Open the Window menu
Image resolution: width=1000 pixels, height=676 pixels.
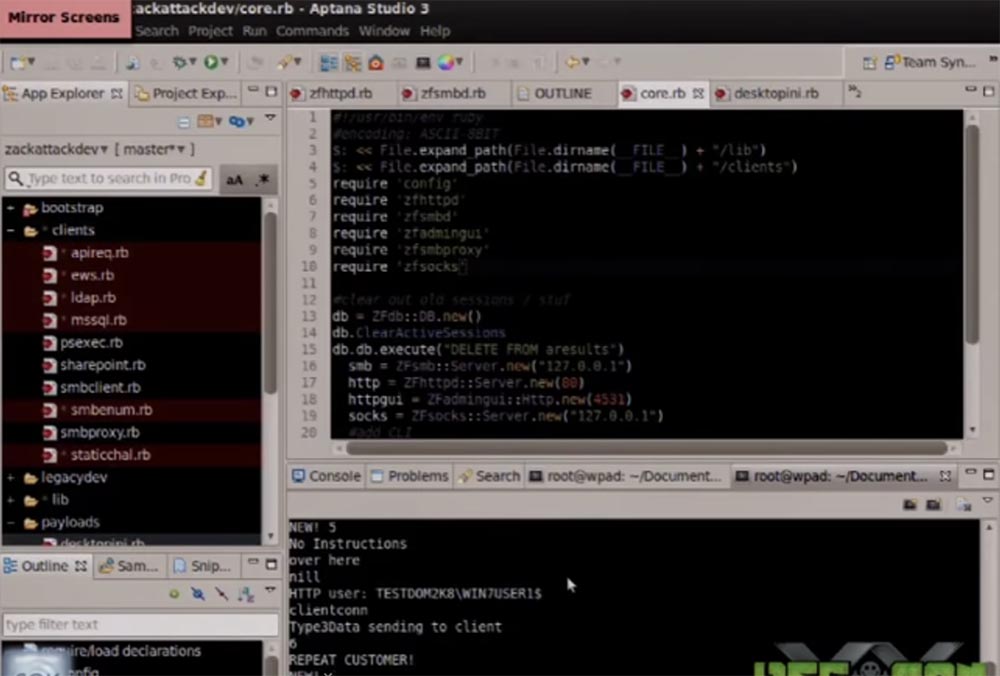(x=384, y=31)
